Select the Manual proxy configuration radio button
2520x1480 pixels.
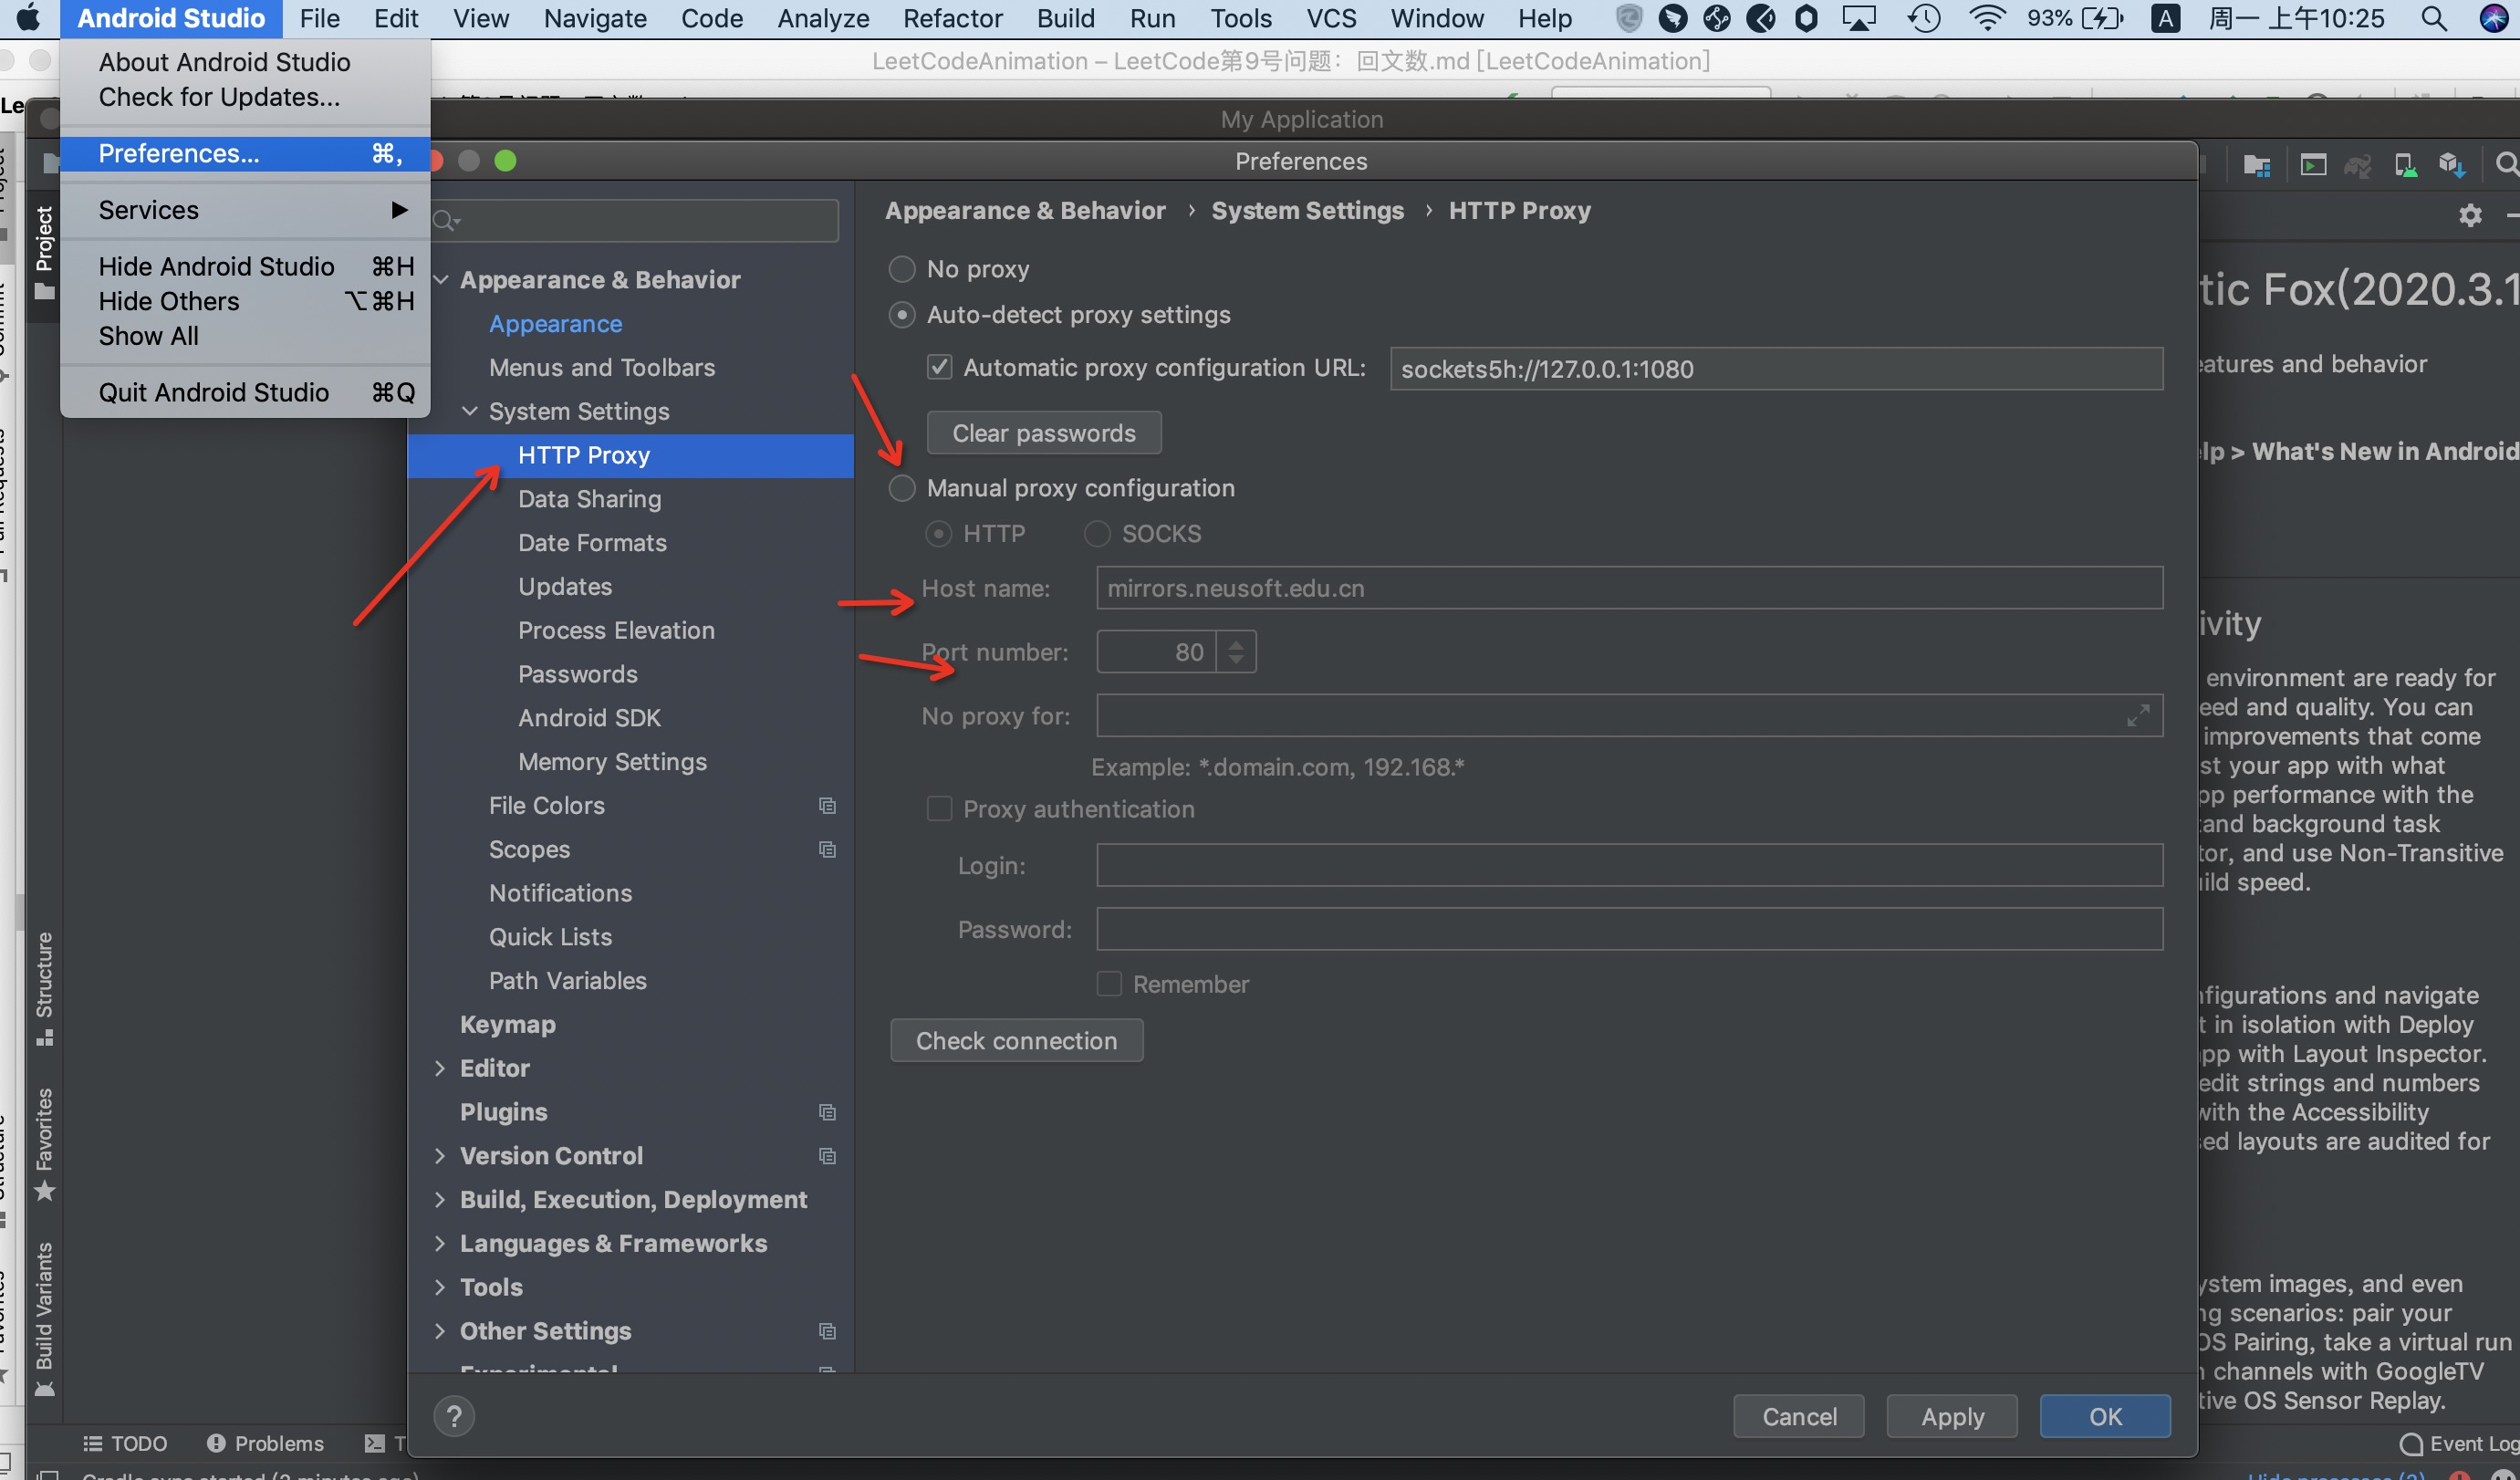[901, 488]
